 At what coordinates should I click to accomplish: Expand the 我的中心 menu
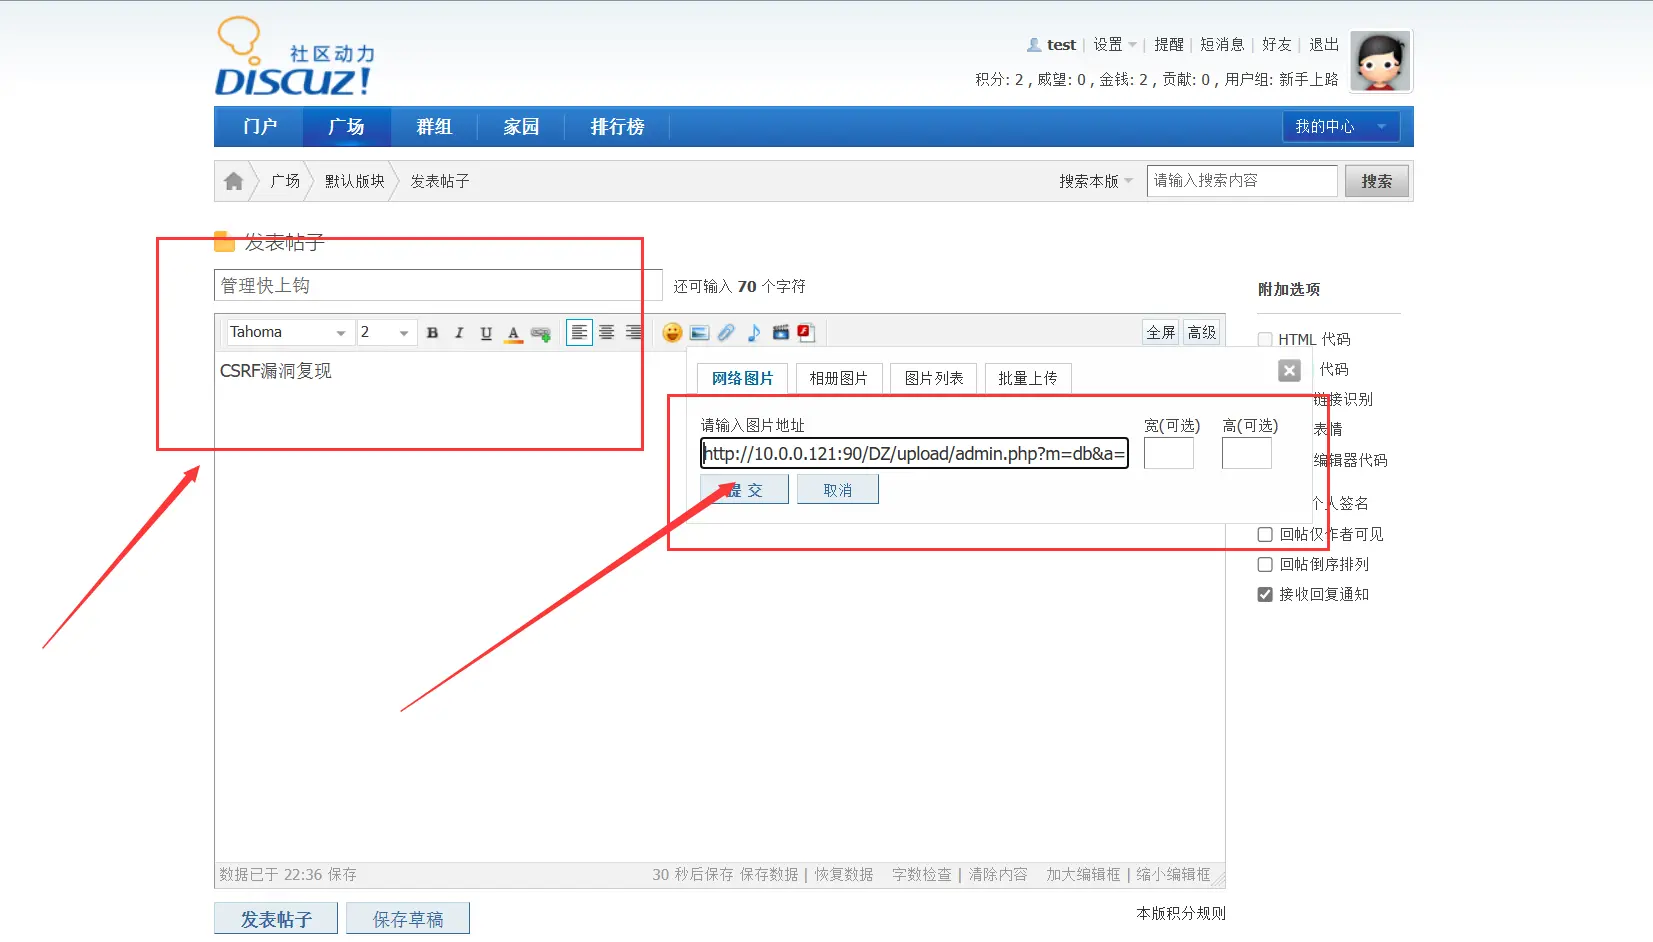pyautogui.click(x=1341, y=127)
